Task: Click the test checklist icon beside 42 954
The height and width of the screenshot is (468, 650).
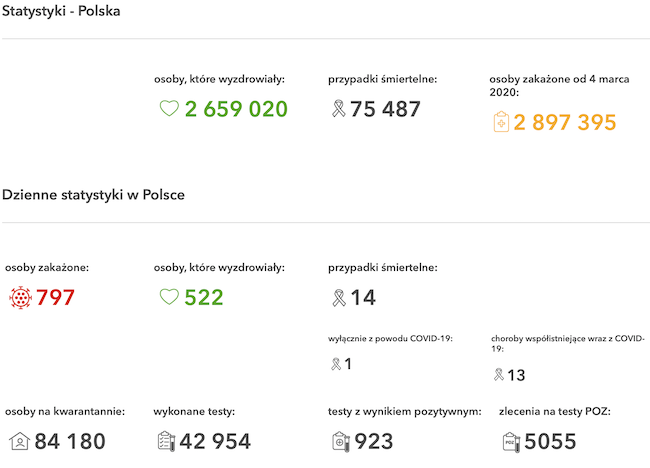Action: click(167, 441)
